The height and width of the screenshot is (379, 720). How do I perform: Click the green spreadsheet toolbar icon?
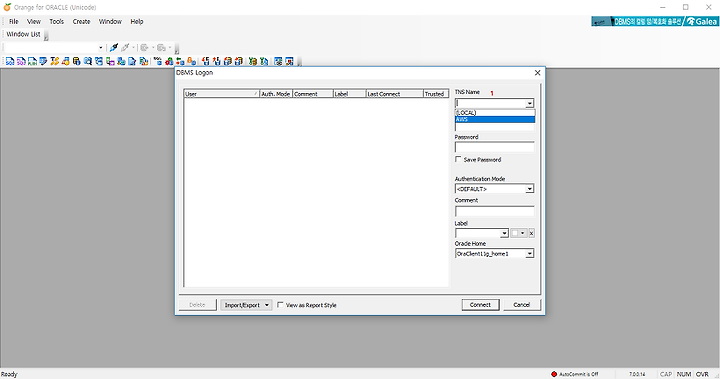(x=253, y=61)
